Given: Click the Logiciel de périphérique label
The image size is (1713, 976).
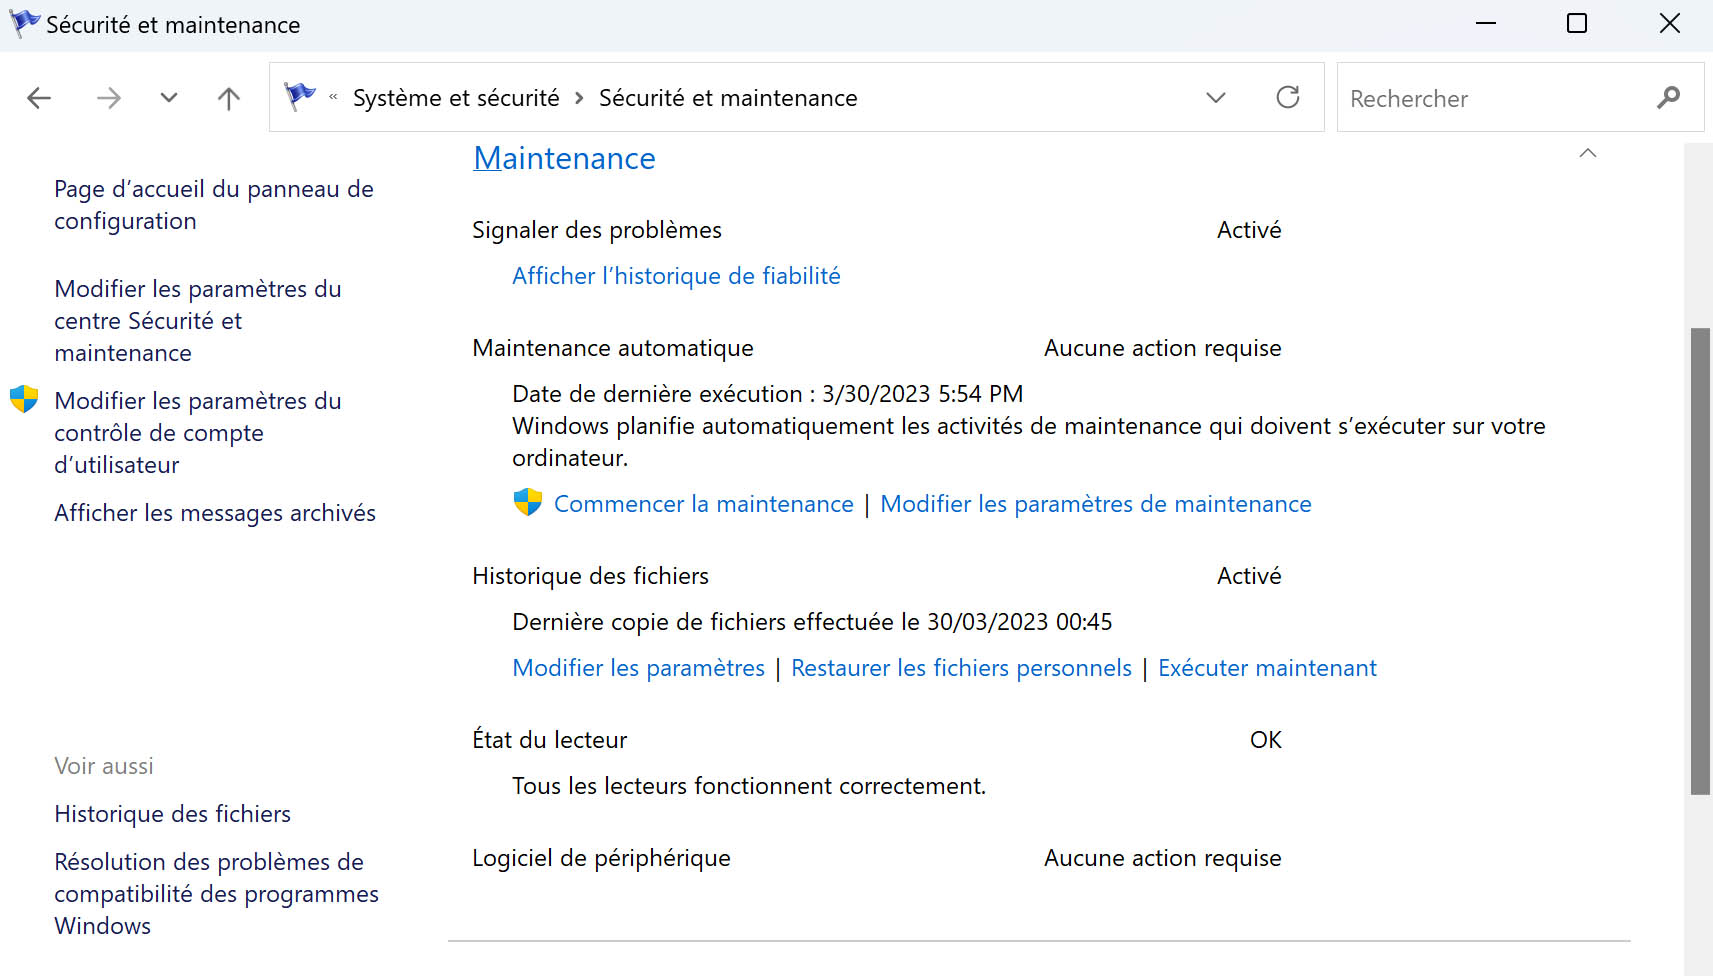Looking at the screenshot, I should pos(601,858).
